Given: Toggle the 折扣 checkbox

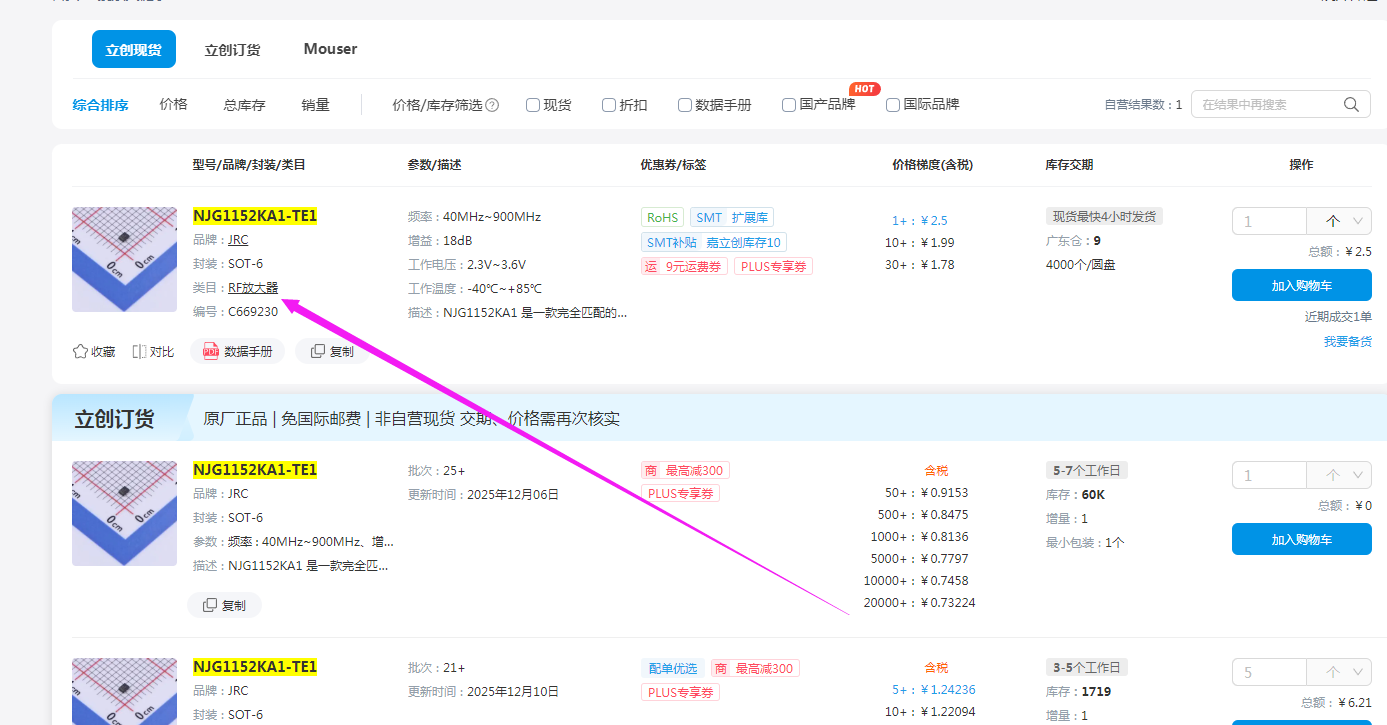Looking at the screenshot, I should point(609,105).
